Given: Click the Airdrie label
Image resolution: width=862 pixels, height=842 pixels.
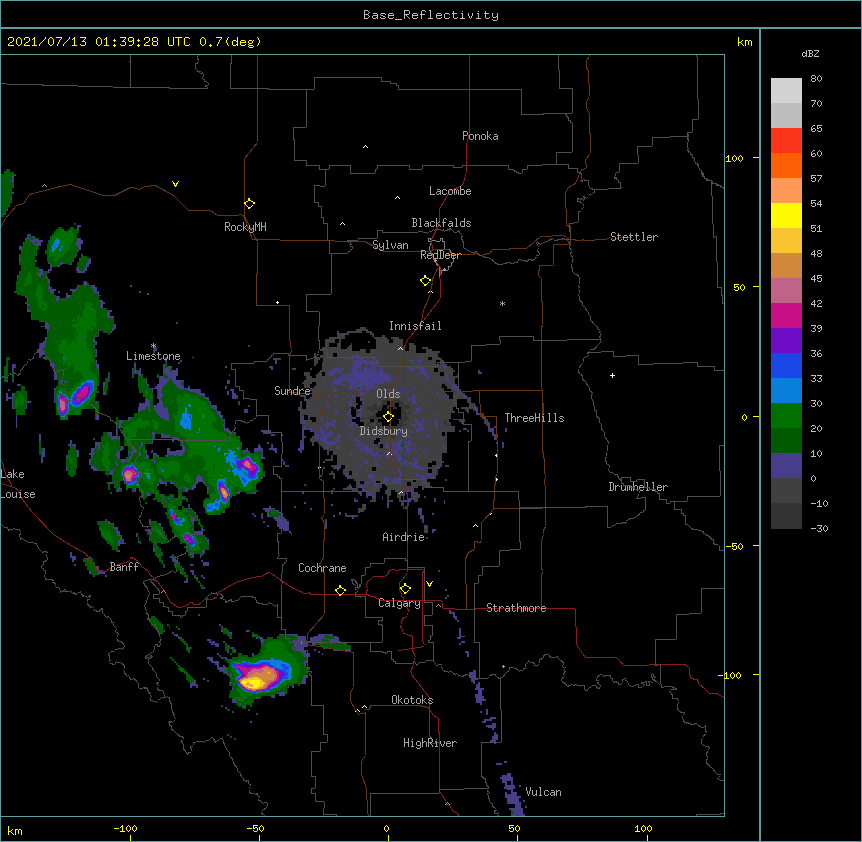Looking at the screenshot, I should coord(404,537).
